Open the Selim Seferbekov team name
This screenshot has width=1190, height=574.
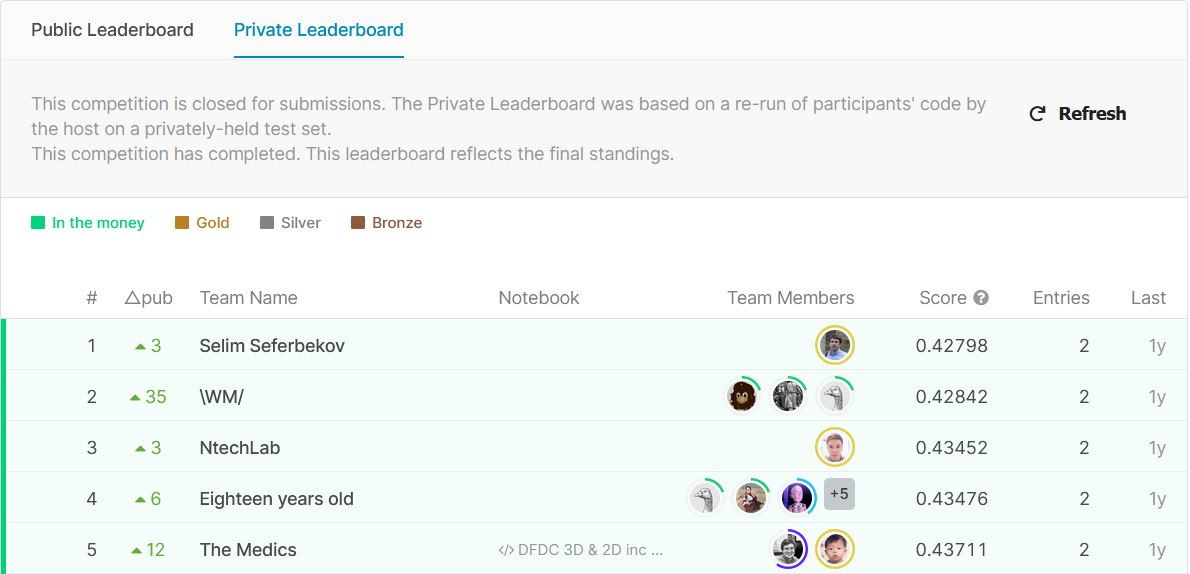[272, 346]
